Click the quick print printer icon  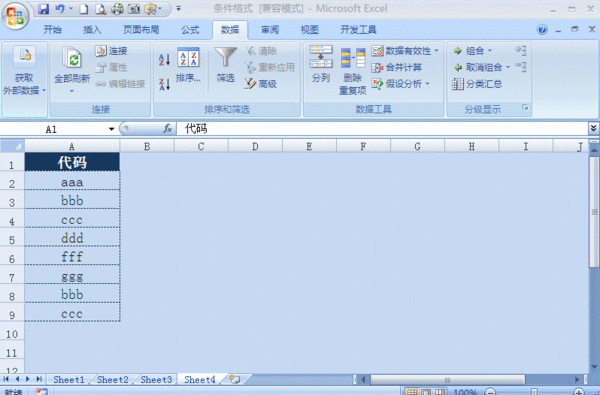click(117, 9)
